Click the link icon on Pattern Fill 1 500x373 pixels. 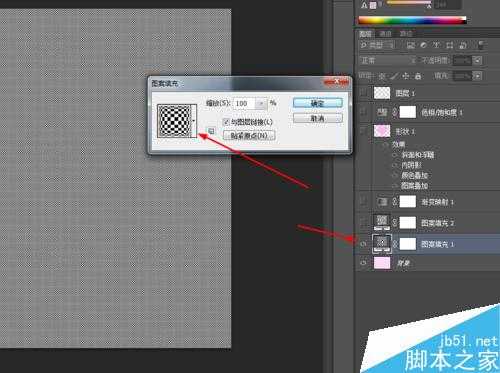pos(395,244)
